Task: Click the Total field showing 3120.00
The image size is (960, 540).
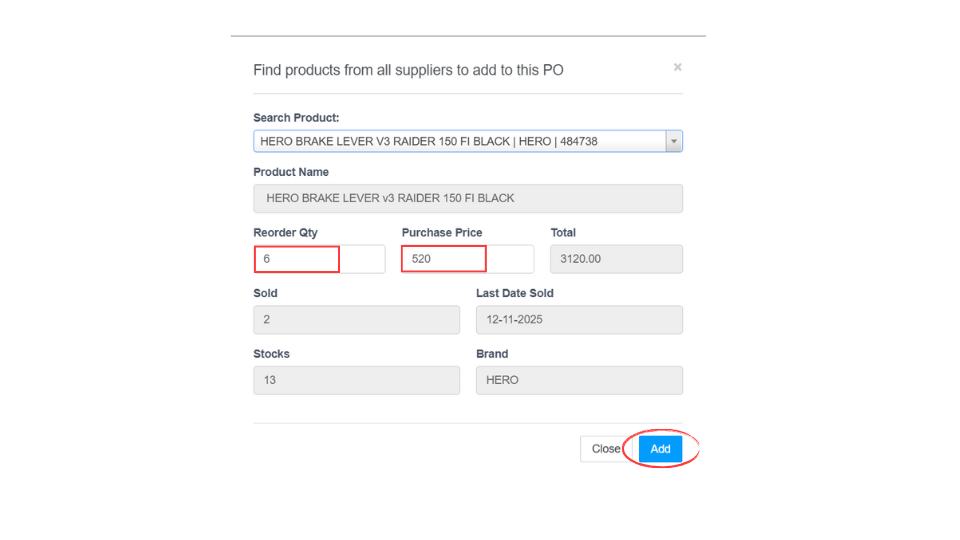Action: (x=616, y=259)
